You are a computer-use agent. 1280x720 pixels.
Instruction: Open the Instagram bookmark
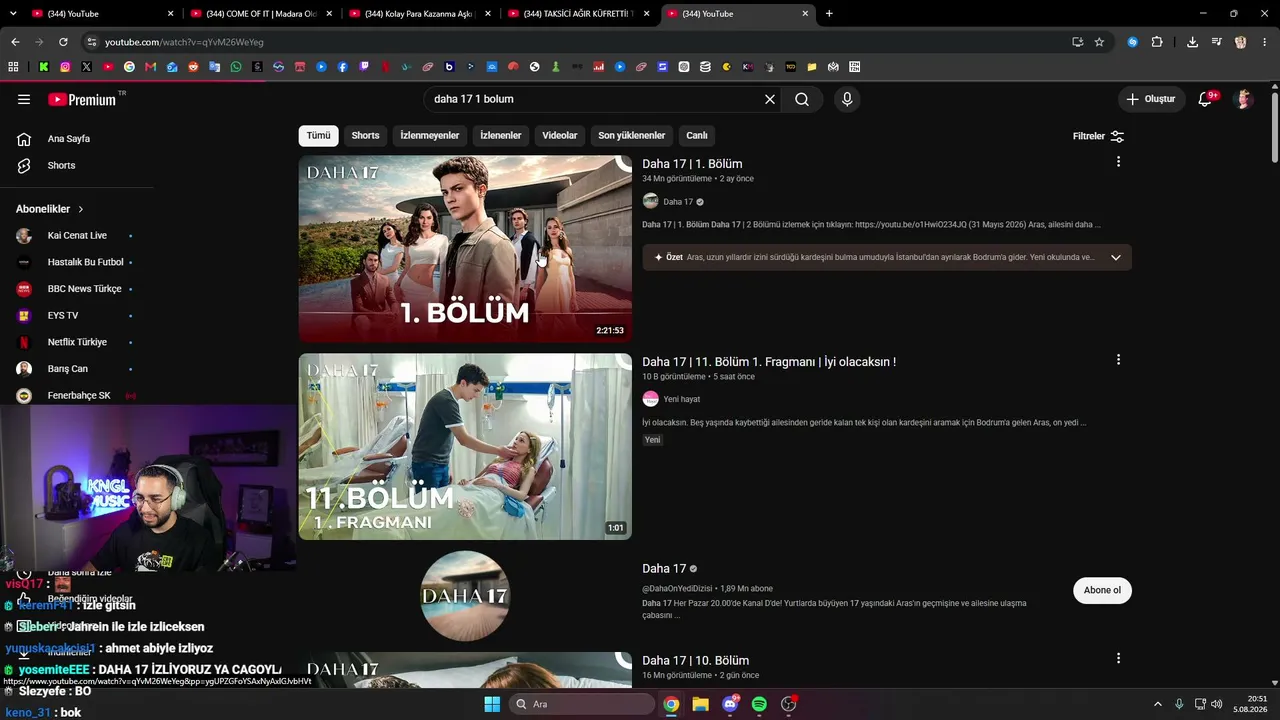[65, 67]
